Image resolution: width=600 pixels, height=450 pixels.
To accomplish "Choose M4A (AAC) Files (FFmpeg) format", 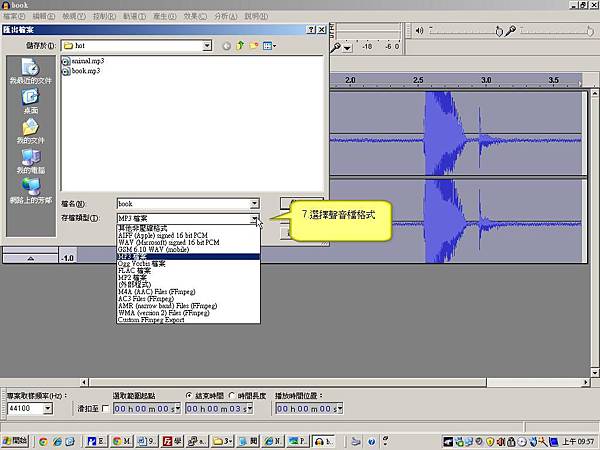I will (188, 292).
